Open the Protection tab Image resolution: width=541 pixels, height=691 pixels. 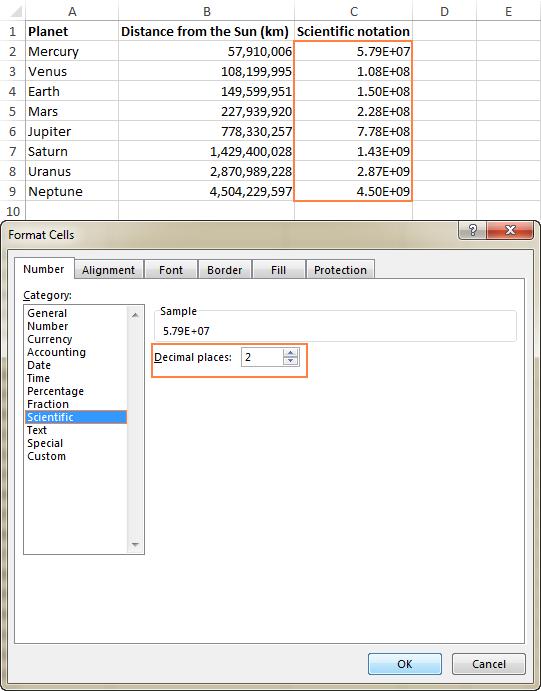point(340,270)
